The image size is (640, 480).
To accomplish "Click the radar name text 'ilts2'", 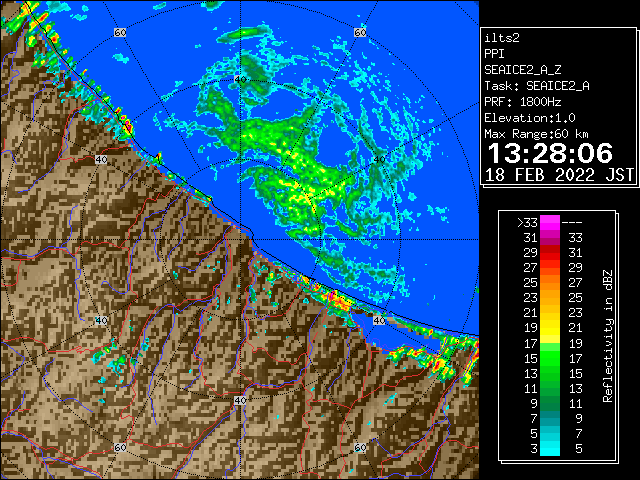I will (x=502, y=38).
